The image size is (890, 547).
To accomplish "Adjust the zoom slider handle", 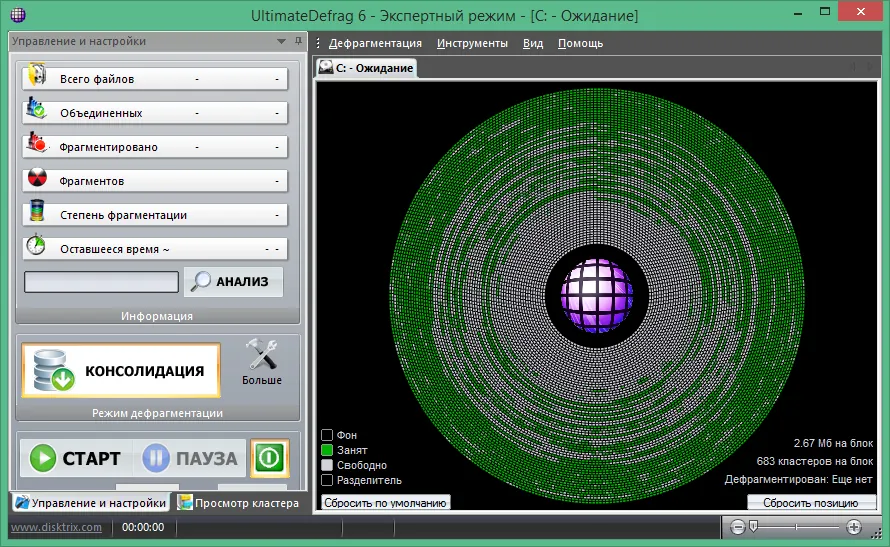I will click(x=753, y=527).
